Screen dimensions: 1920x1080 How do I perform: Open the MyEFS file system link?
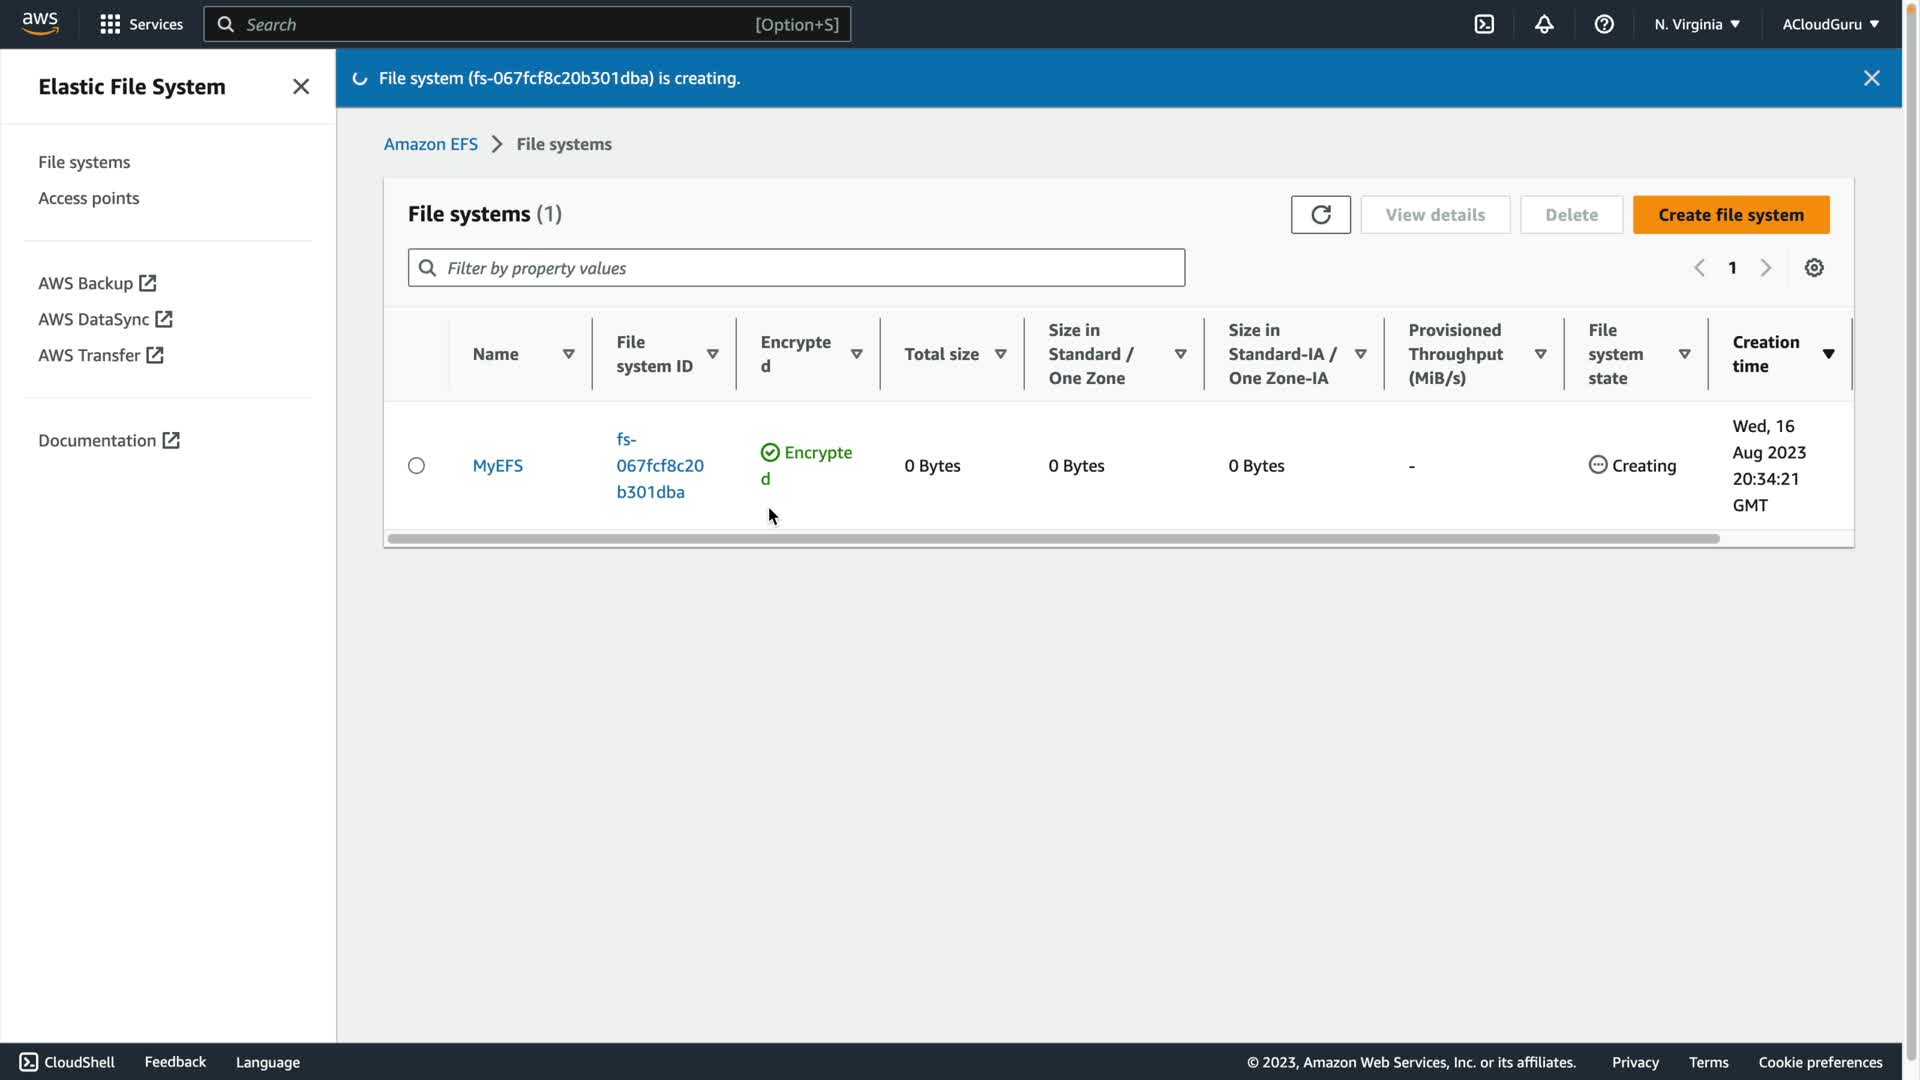click(497, 466)
